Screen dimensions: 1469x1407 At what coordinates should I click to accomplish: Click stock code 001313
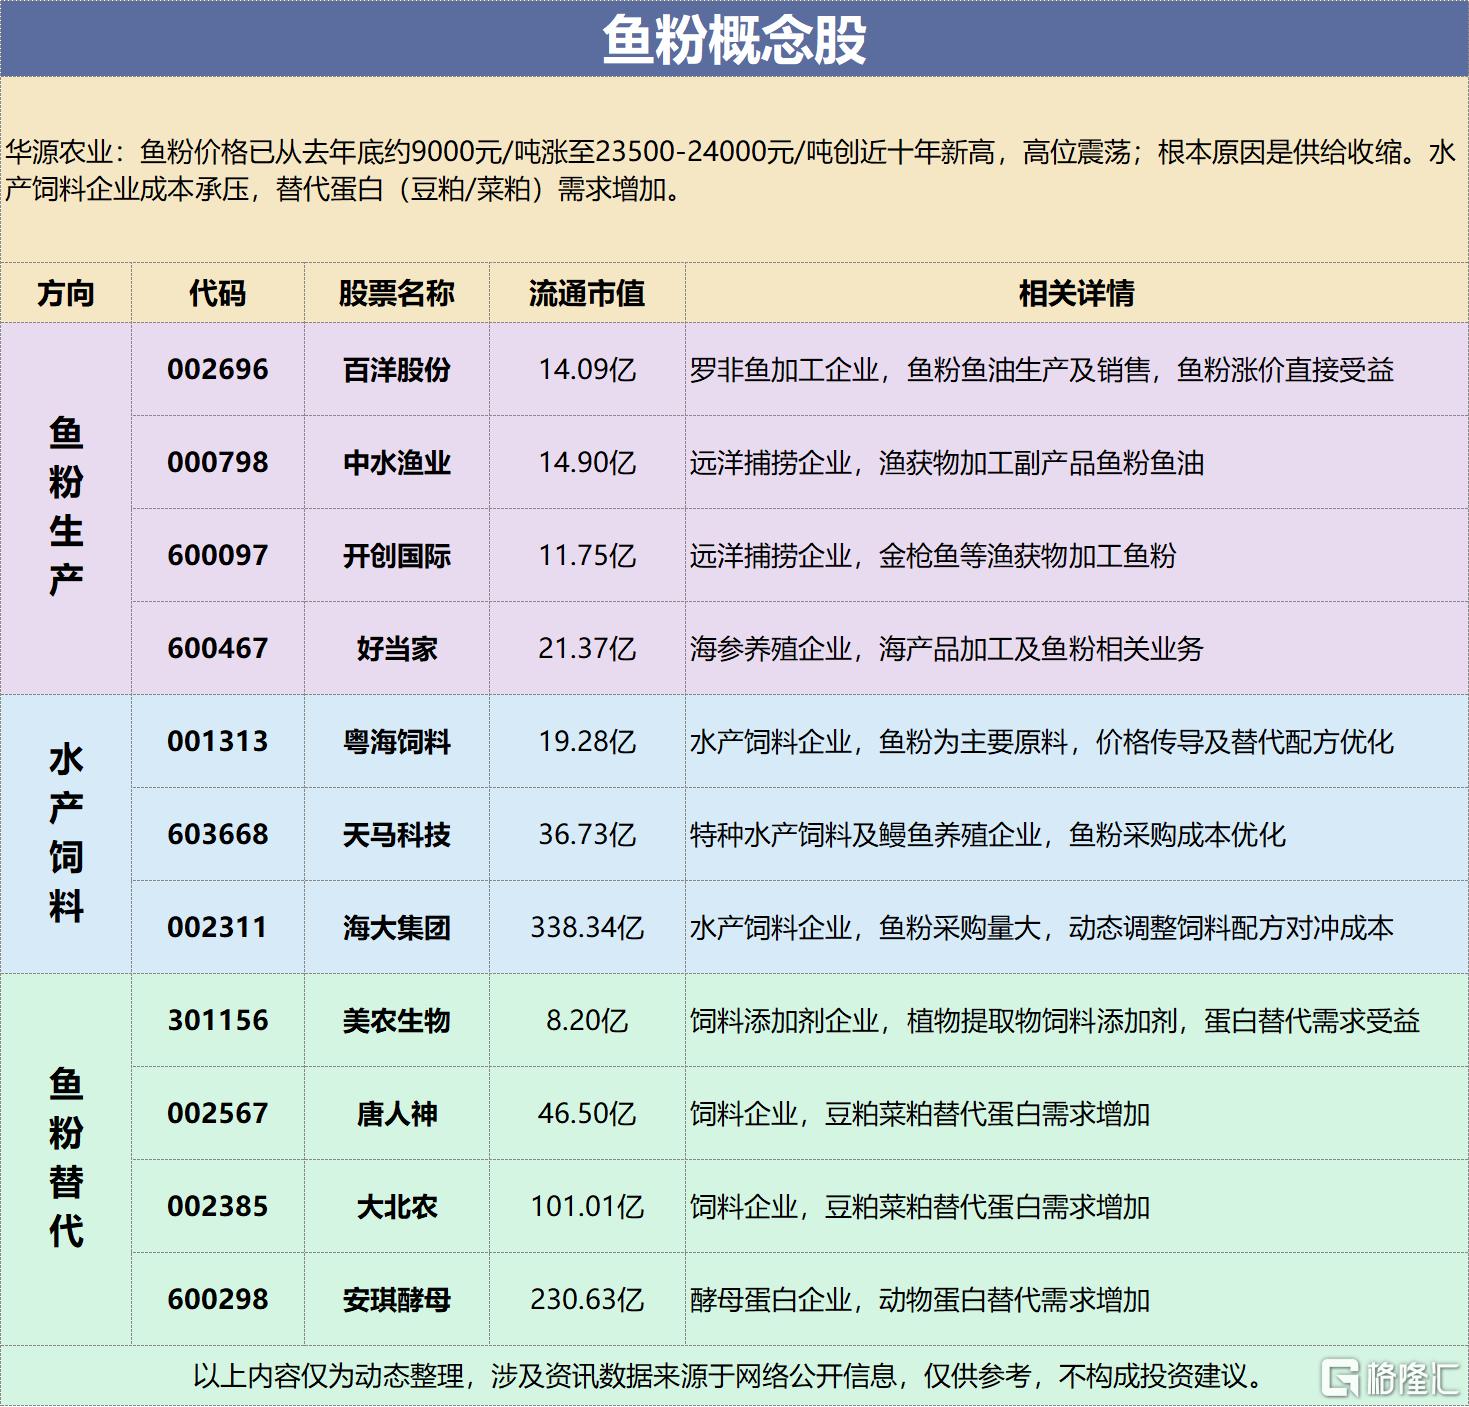[x=218, y=742]
